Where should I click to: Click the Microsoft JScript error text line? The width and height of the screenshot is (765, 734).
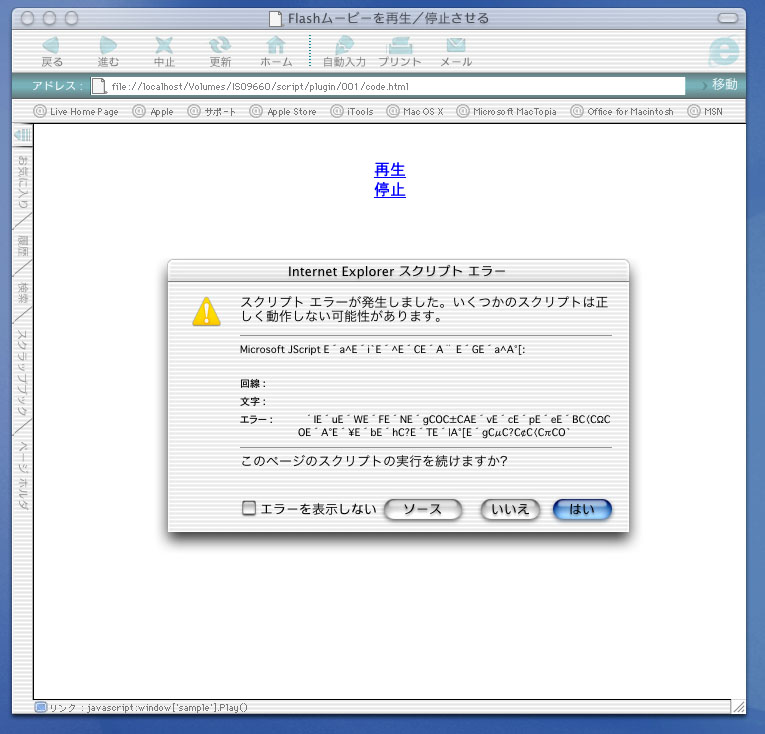point(382,349)
